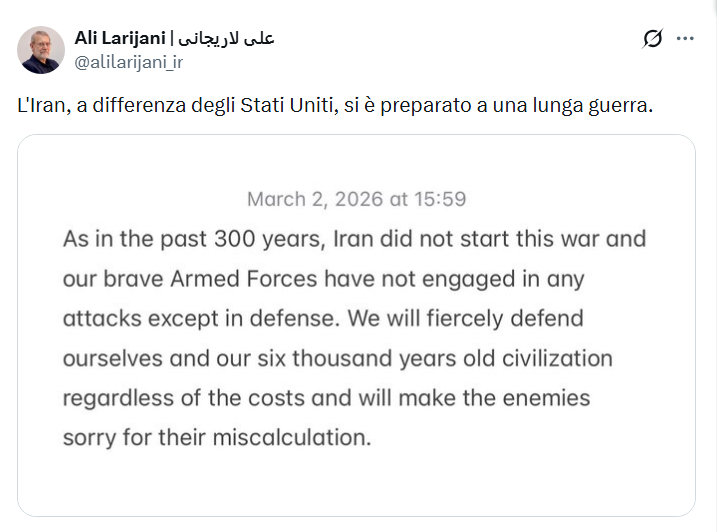Image resolution: width=717 pixels, height=532 pixels.
Task: Click the Persian name علی لاریجانی
Action: tap(226, 38)
